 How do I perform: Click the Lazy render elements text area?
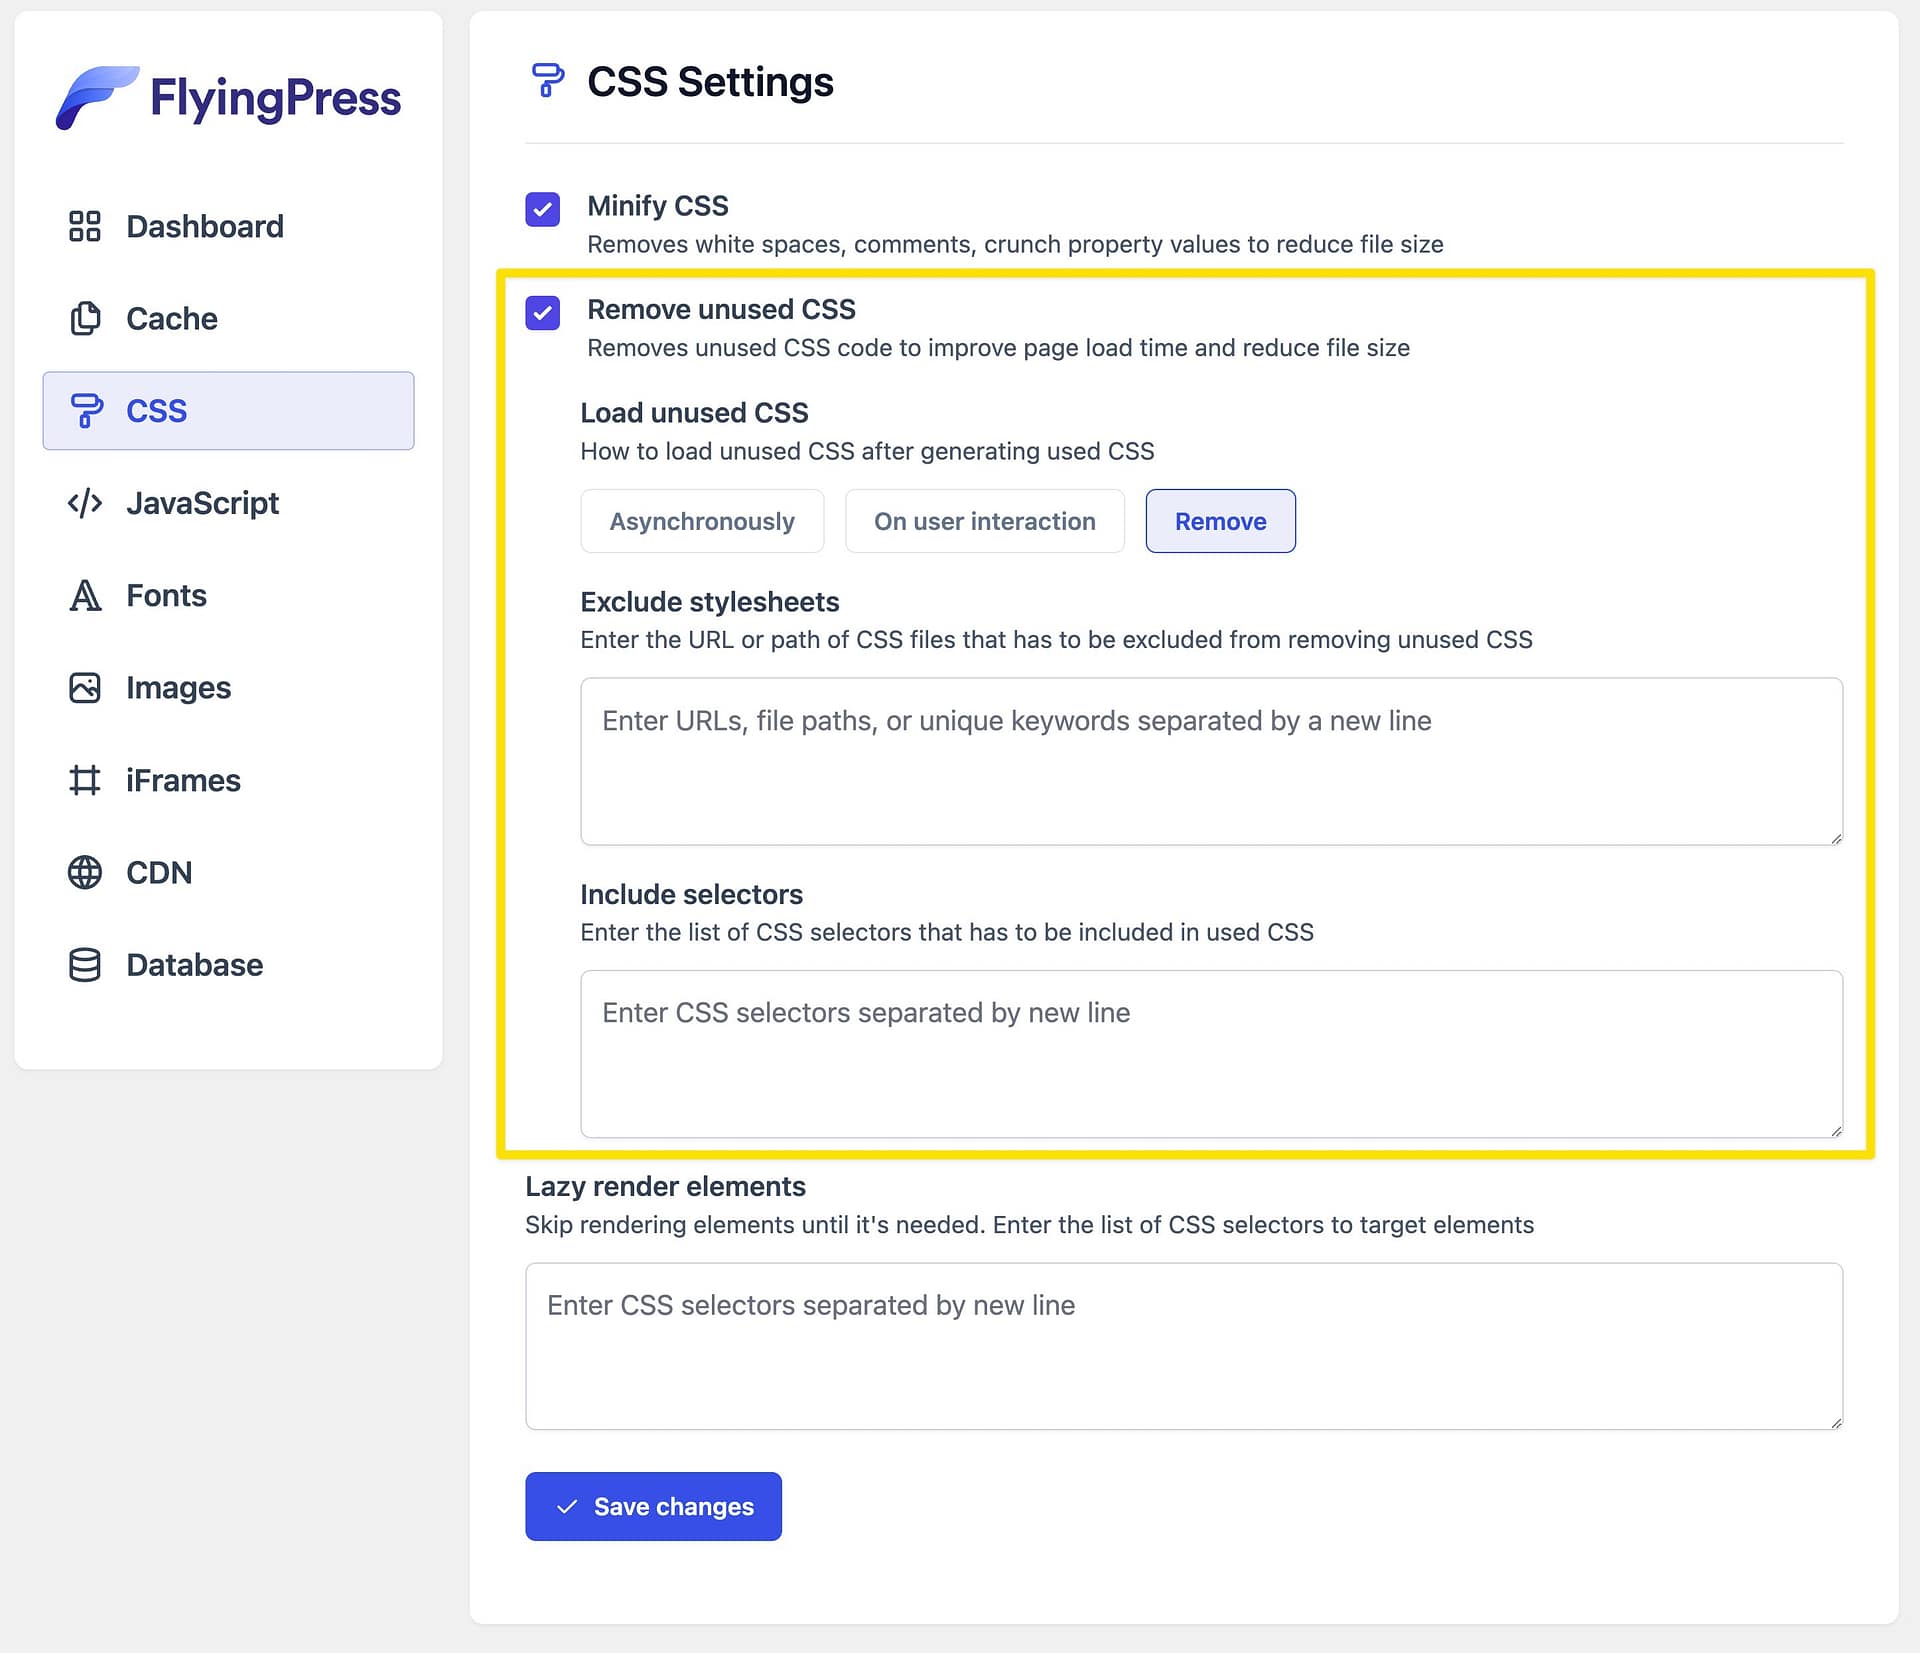pos(1183,1345)
